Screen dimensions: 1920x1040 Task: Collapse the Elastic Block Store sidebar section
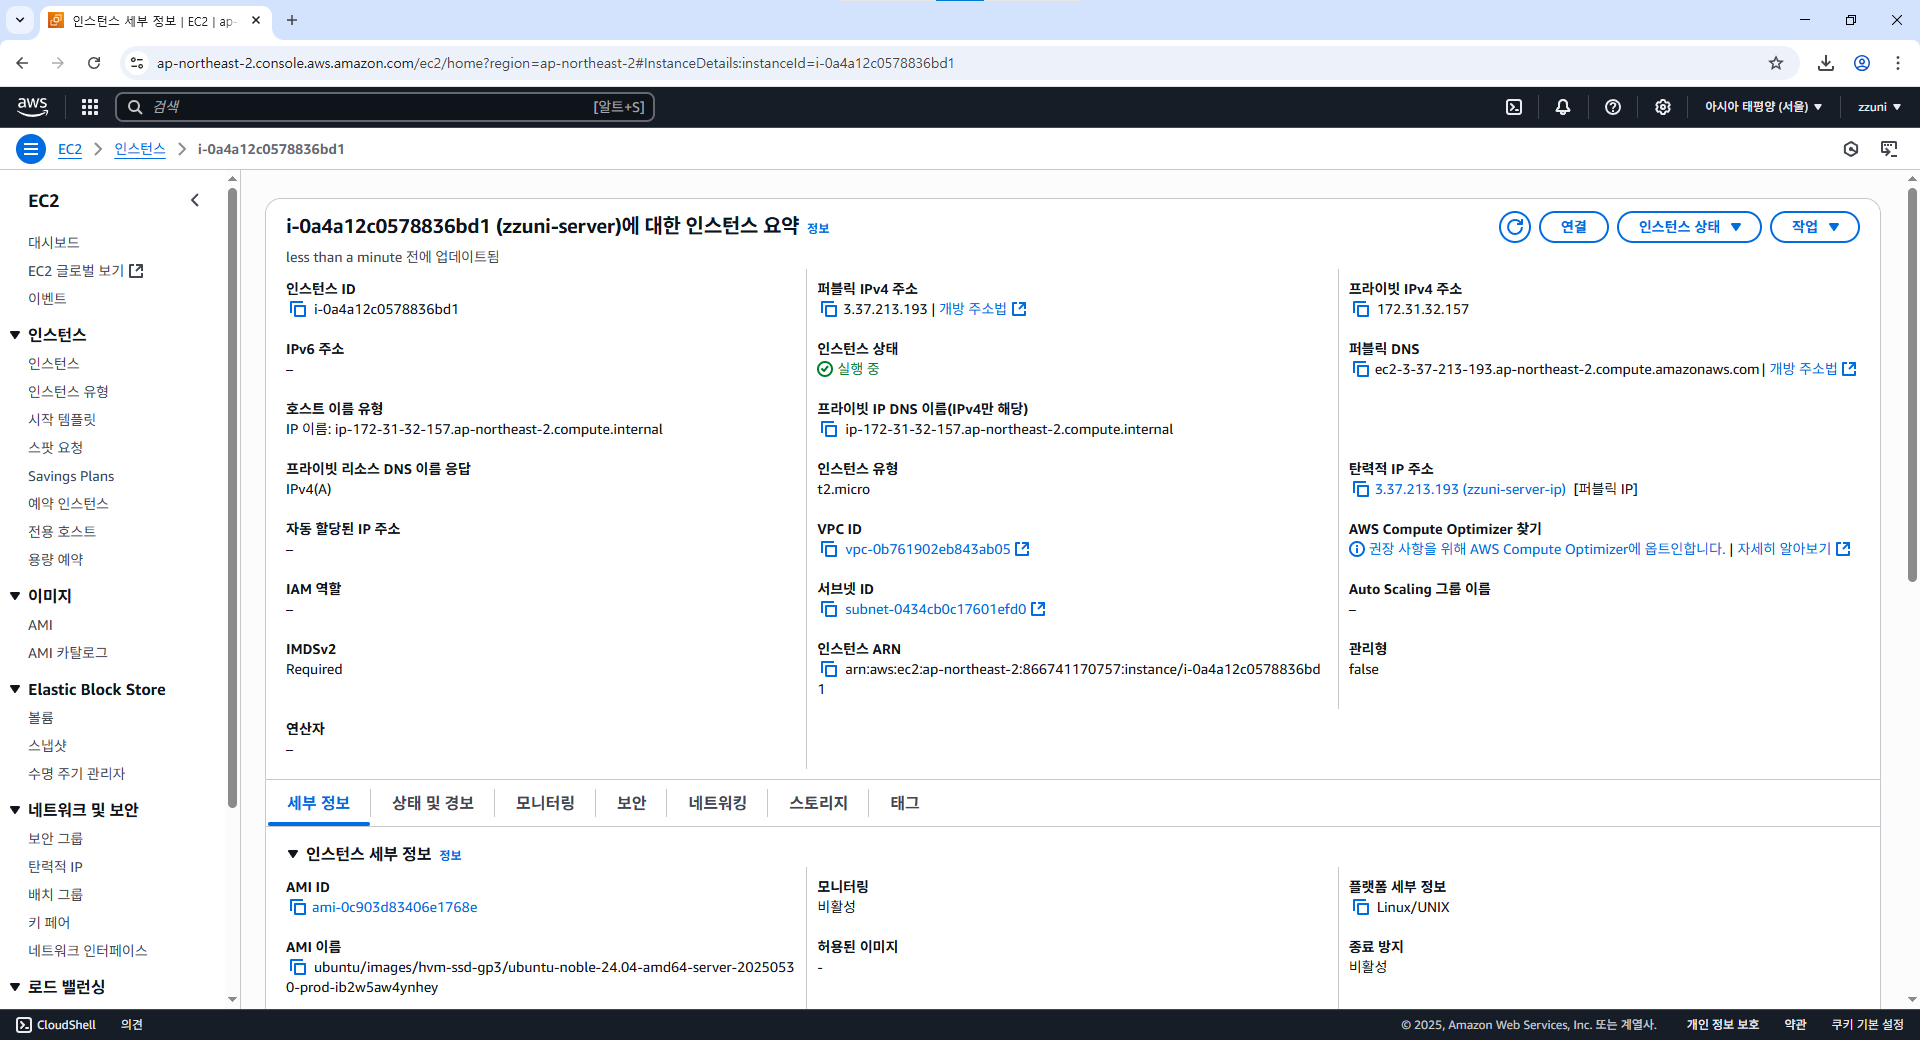(15, 689)
